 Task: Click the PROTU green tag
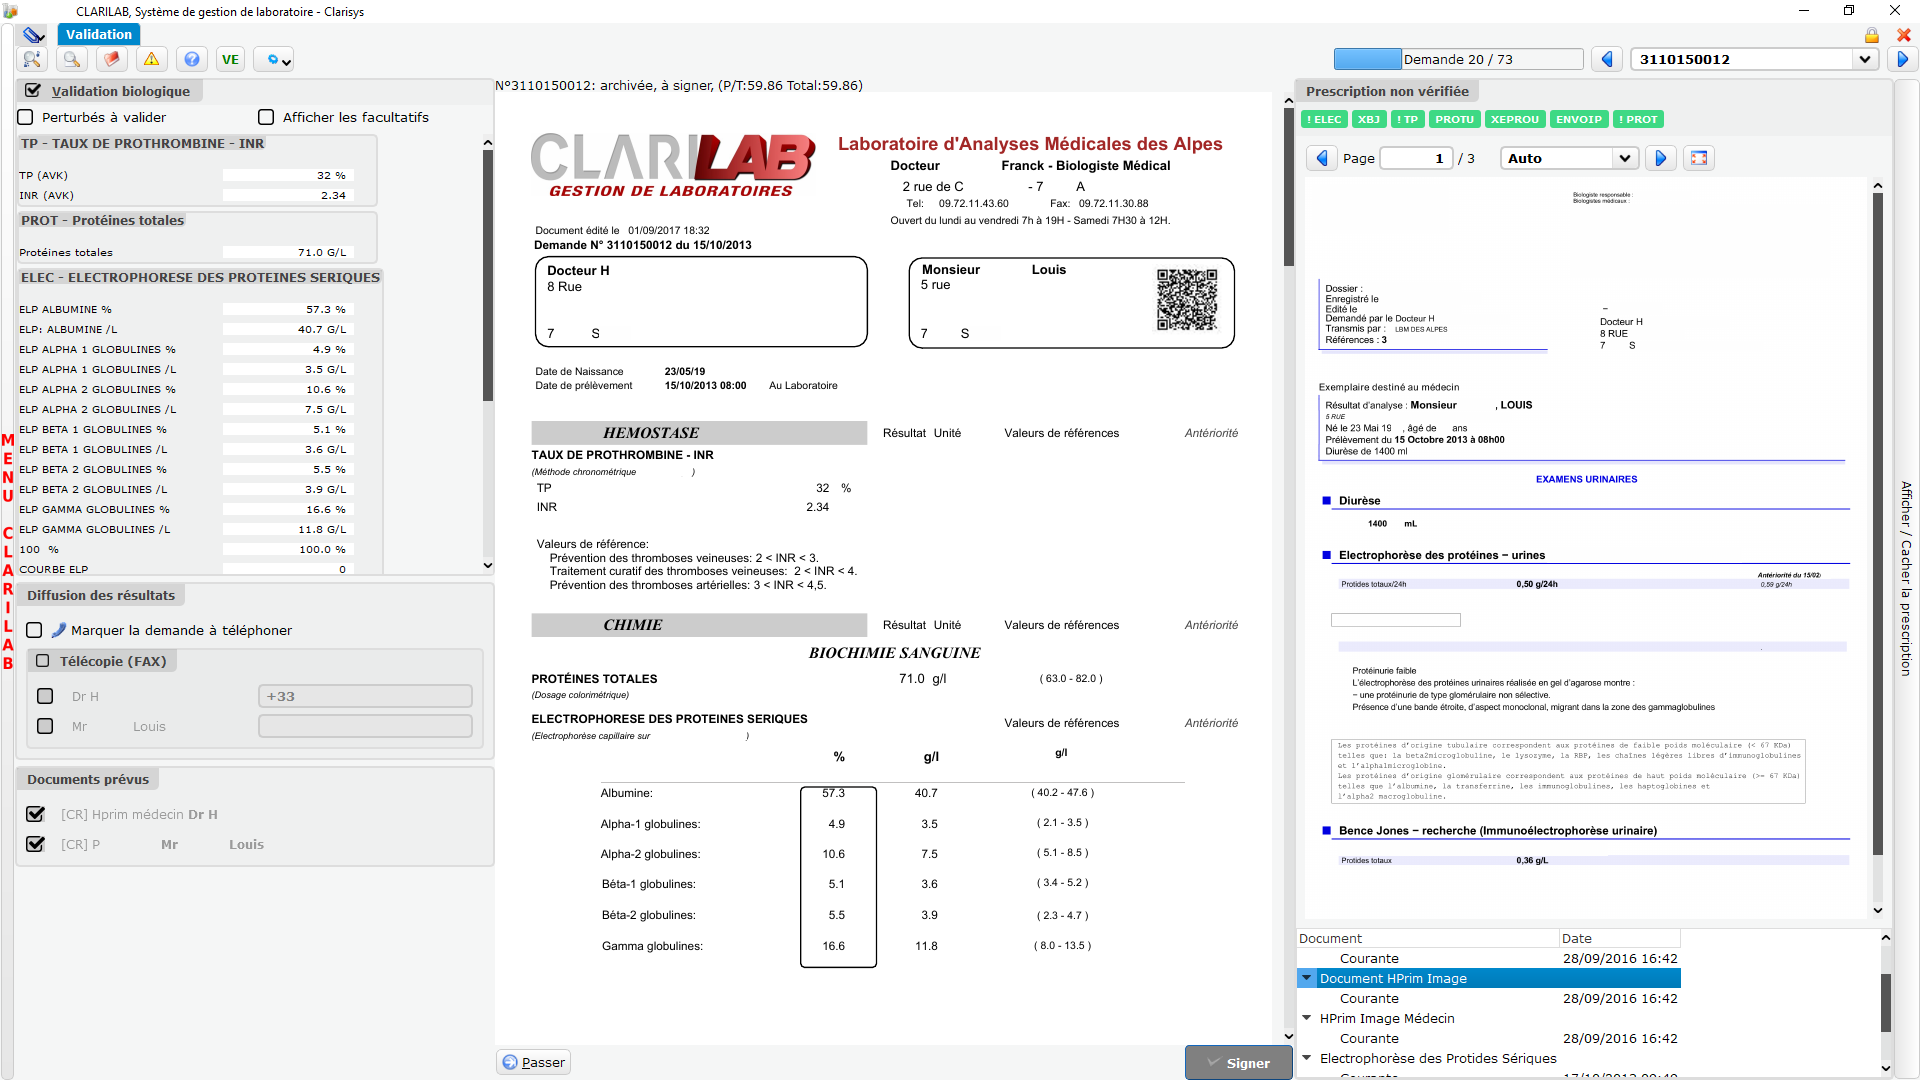1455,119
